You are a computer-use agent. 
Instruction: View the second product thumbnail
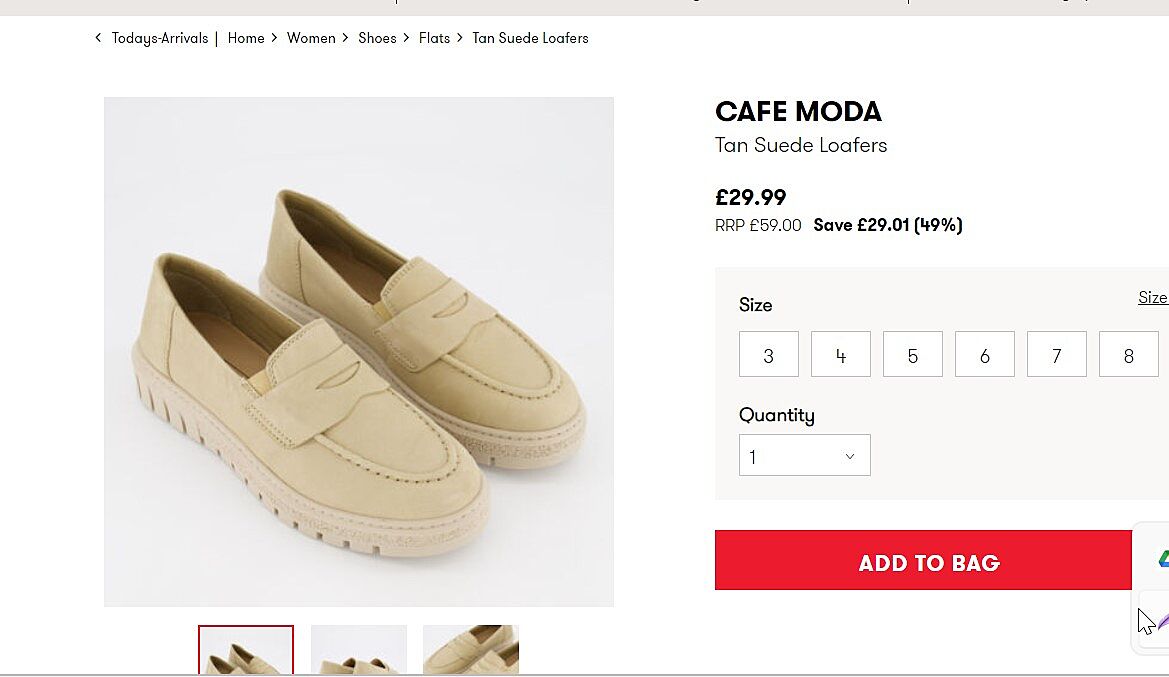coord(359,650)
